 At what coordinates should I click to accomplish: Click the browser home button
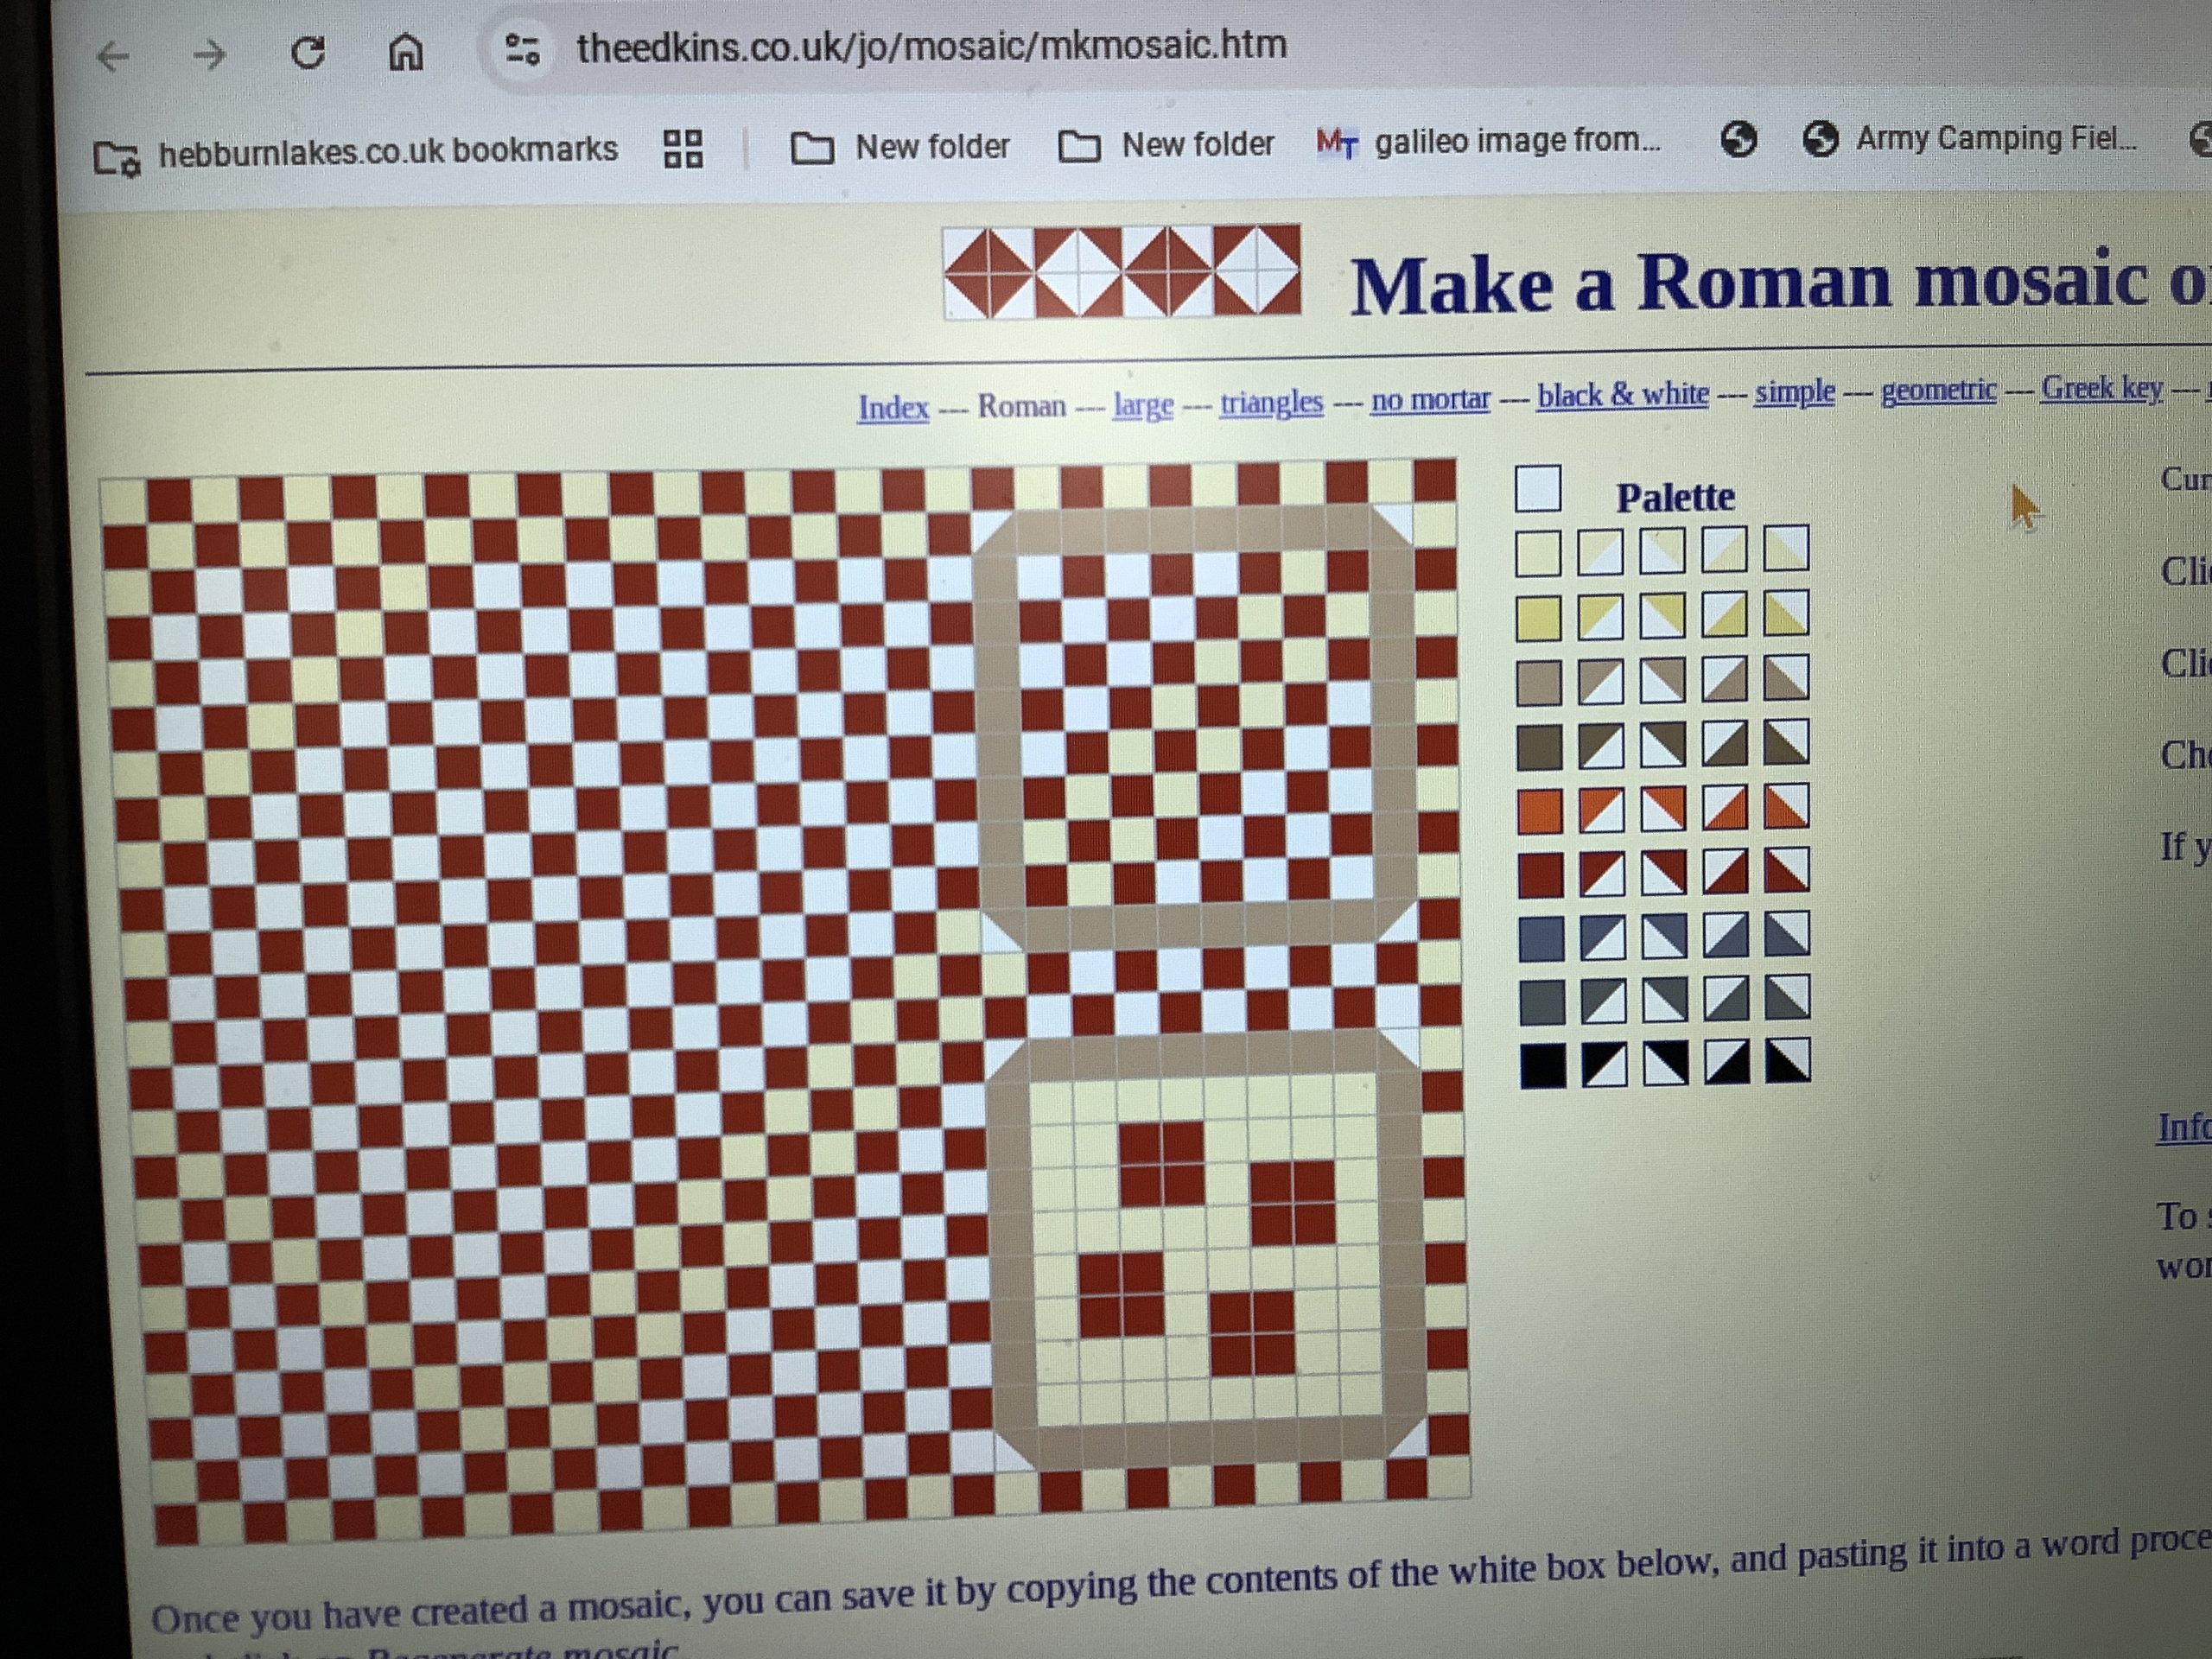(405, 52)
